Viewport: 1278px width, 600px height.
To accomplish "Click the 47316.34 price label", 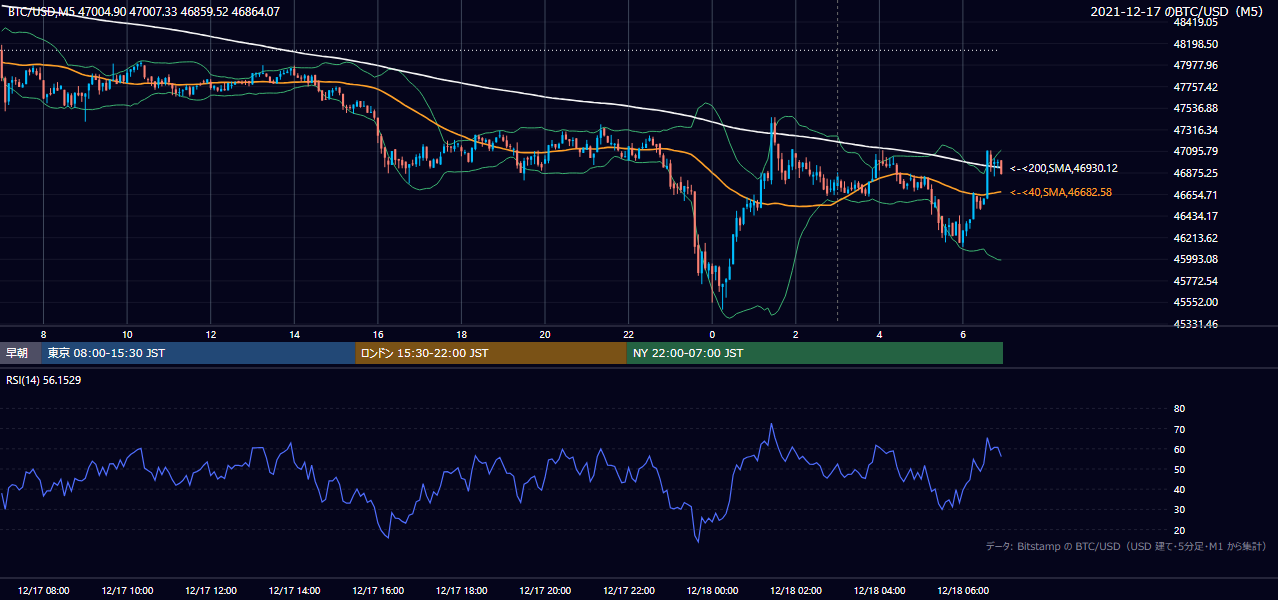I will pos(1195,130).
